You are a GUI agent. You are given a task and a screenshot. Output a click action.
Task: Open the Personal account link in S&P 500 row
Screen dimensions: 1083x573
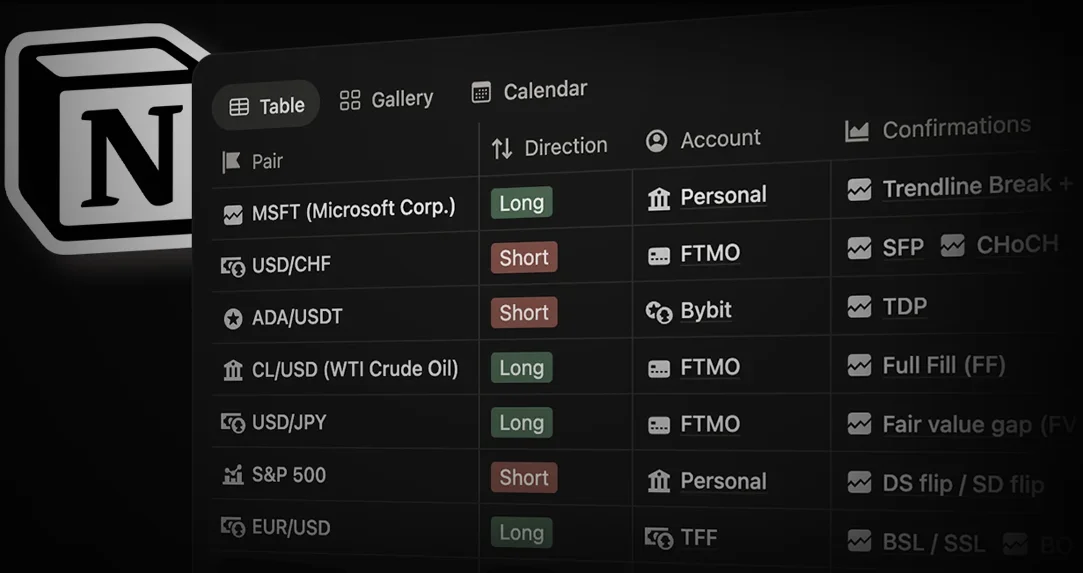(x=723, y=481)
